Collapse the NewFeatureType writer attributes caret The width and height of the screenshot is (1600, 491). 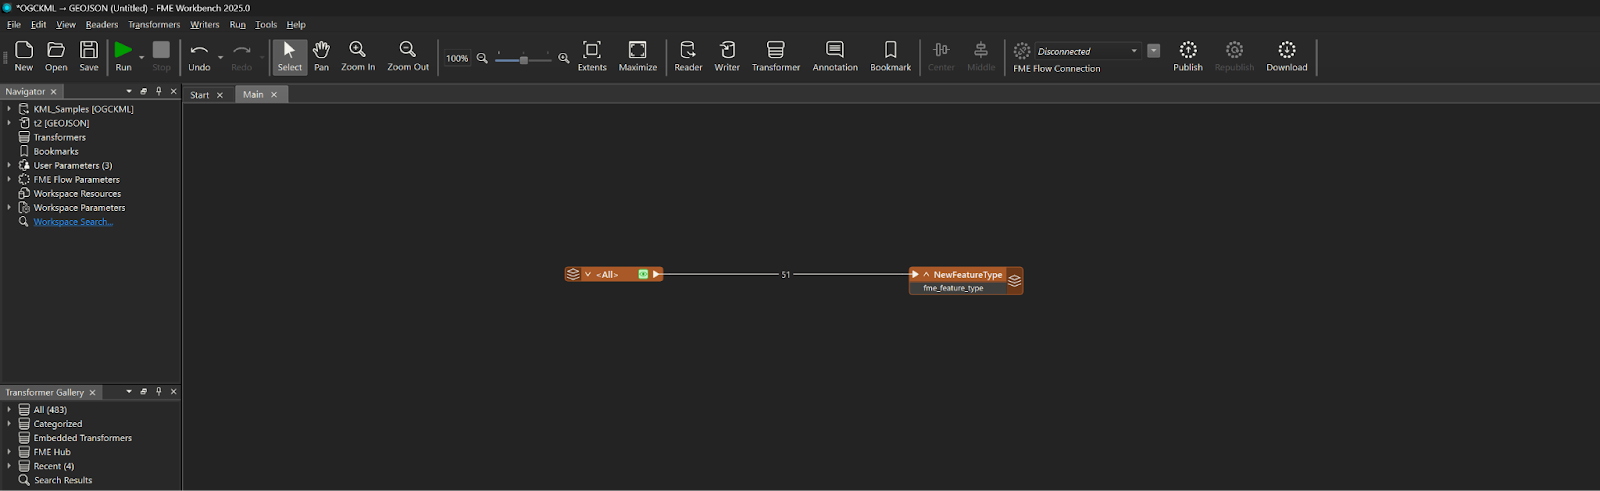click(926, 274)
